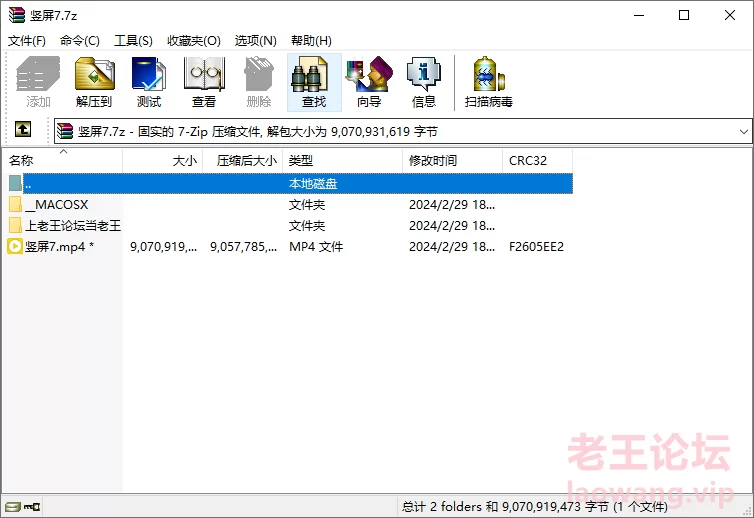Expand the address bar dropdown arrow
The height and width of the screenshot is (518, 754).
(x=743, y=131)
